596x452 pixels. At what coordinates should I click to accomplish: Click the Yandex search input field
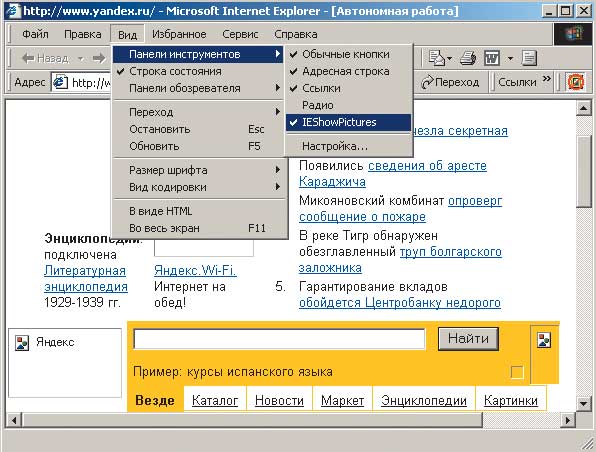(x=279, y=339)
